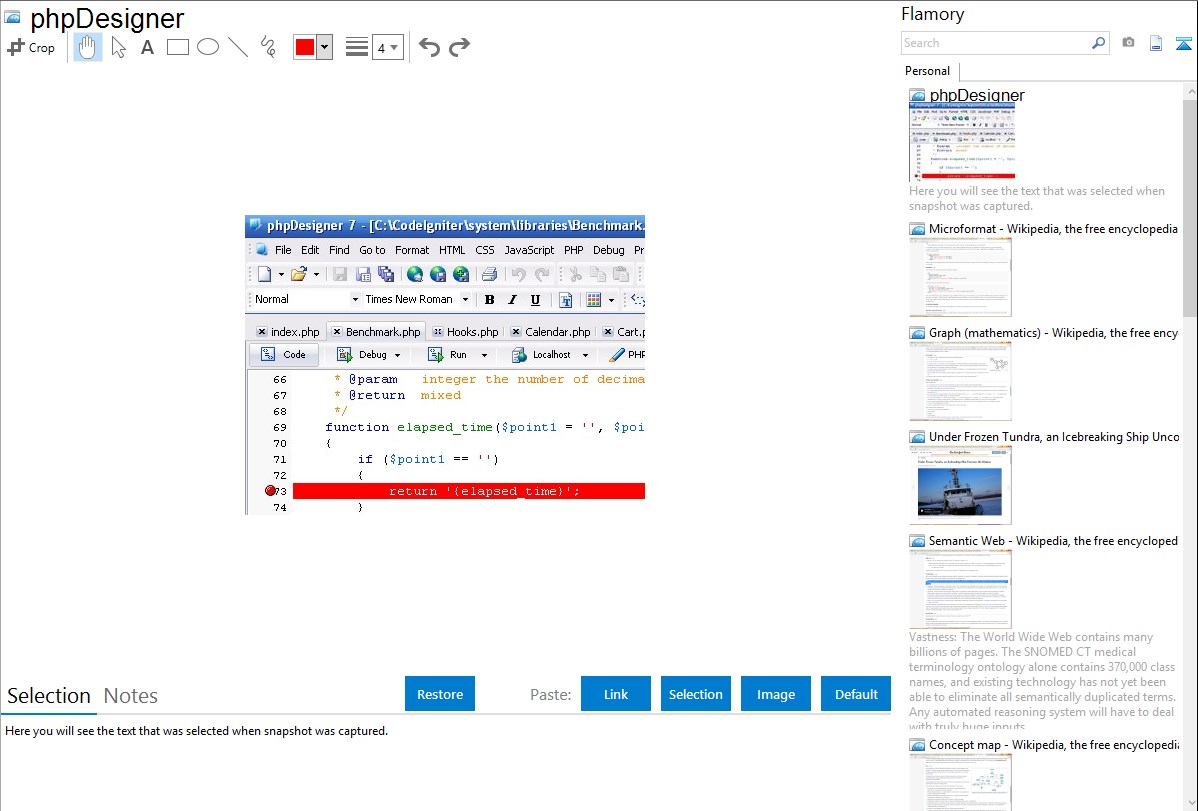Open File menu in captured phpDesigner
The width and height of the screenshot is (1198, 811).
pyautogui.click(x=283, y=250)
